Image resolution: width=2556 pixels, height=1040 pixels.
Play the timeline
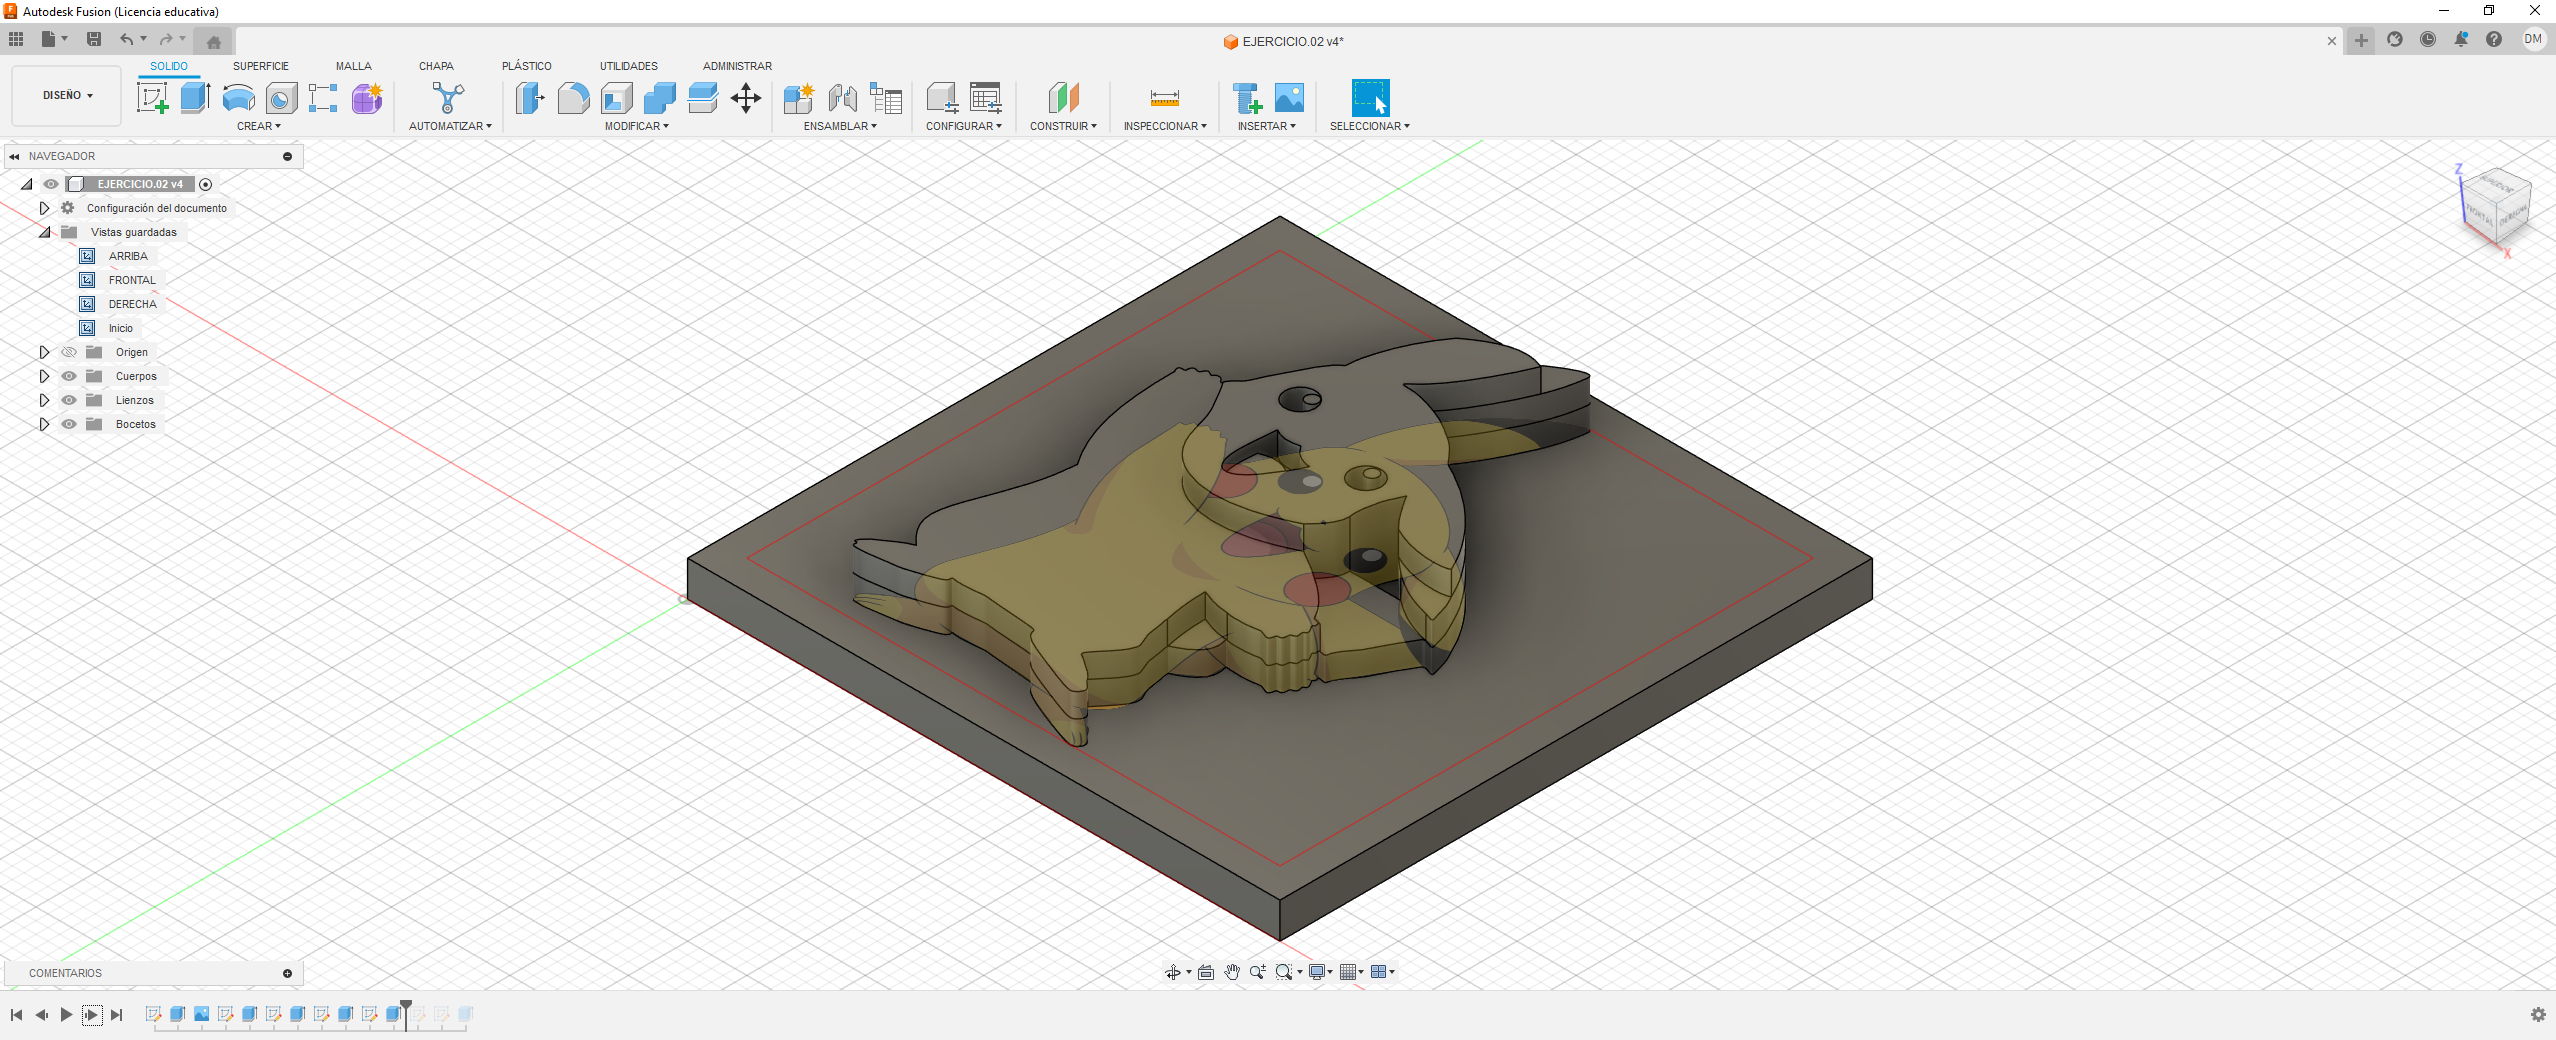click(66, 1014)
